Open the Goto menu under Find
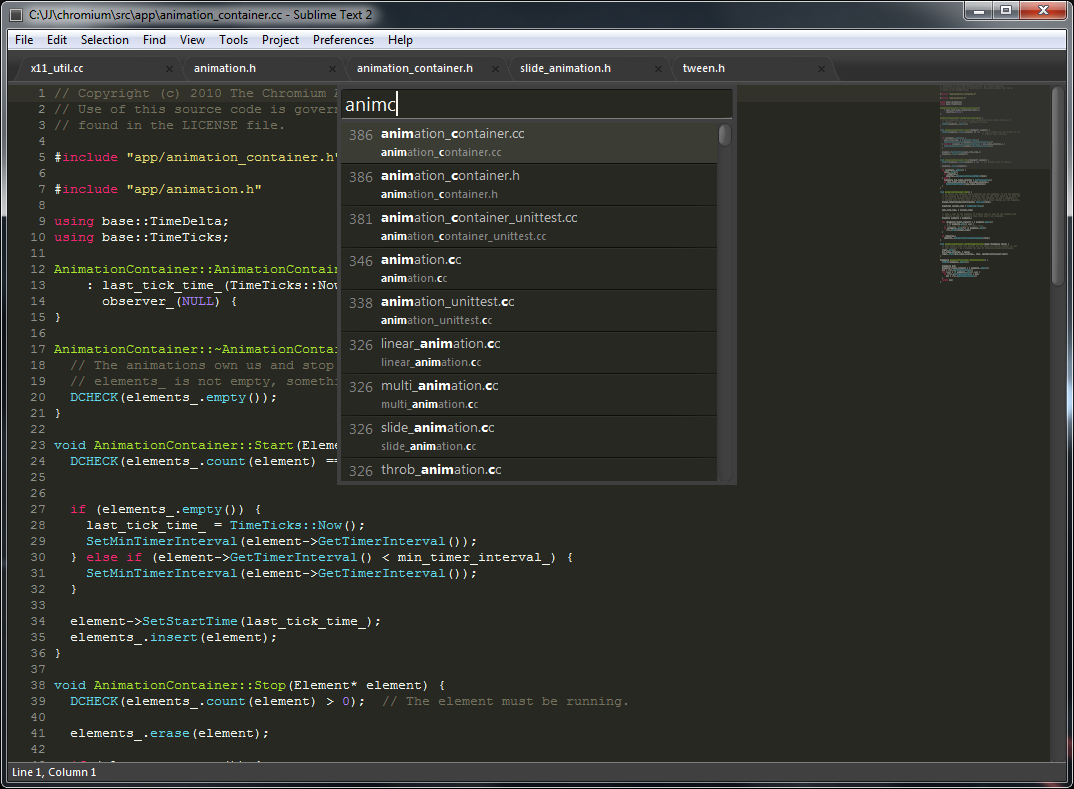Screen dimensions: 1074x789 click(154, 40)
